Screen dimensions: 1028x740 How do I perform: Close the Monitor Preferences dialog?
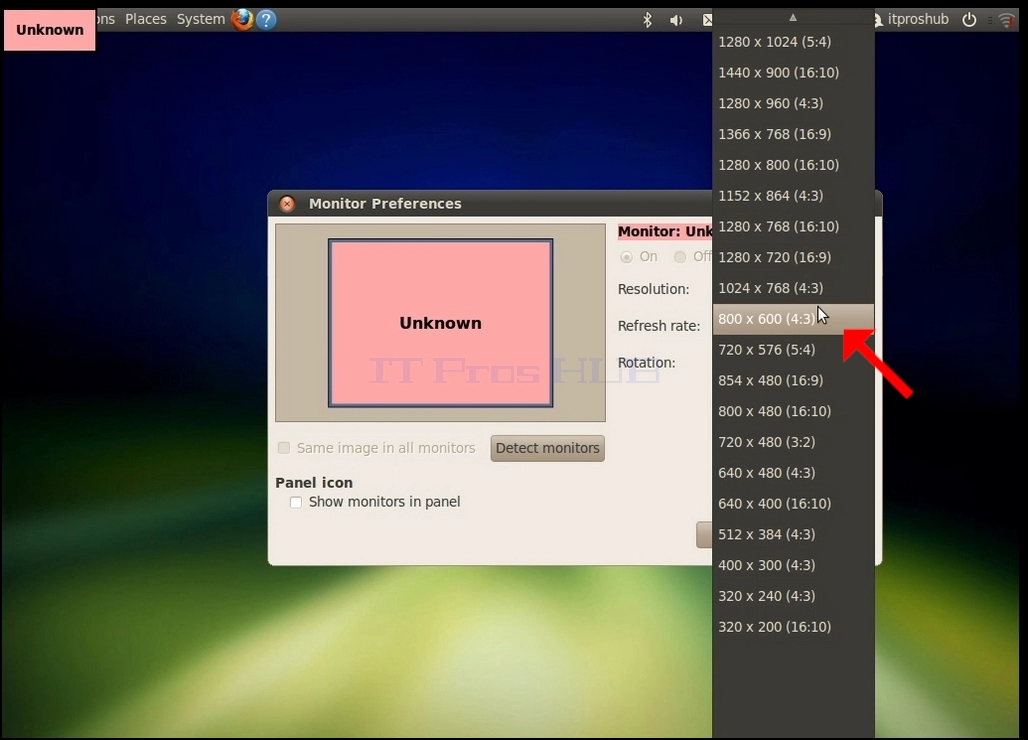287,204
